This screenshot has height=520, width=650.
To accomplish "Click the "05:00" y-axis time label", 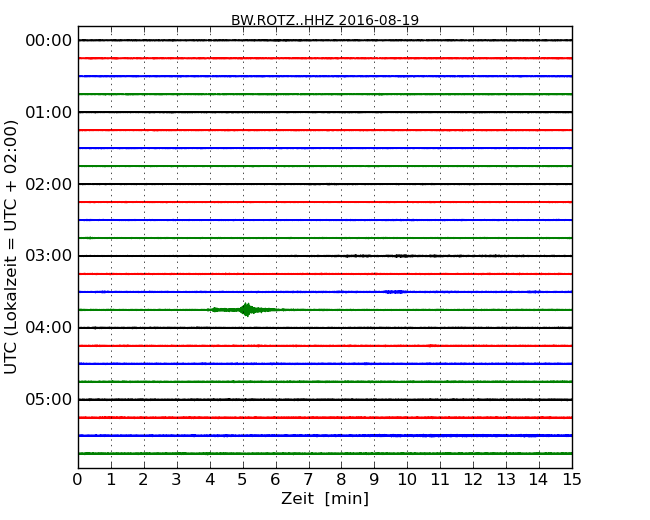I will coord(49,399).
